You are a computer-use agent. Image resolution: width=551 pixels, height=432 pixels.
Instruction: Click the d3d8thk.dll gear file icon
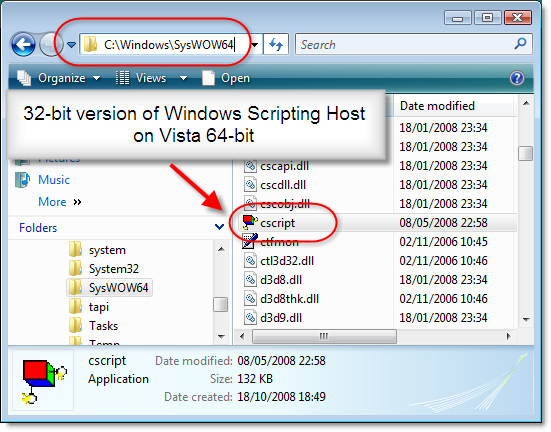(x=250, y=298)
